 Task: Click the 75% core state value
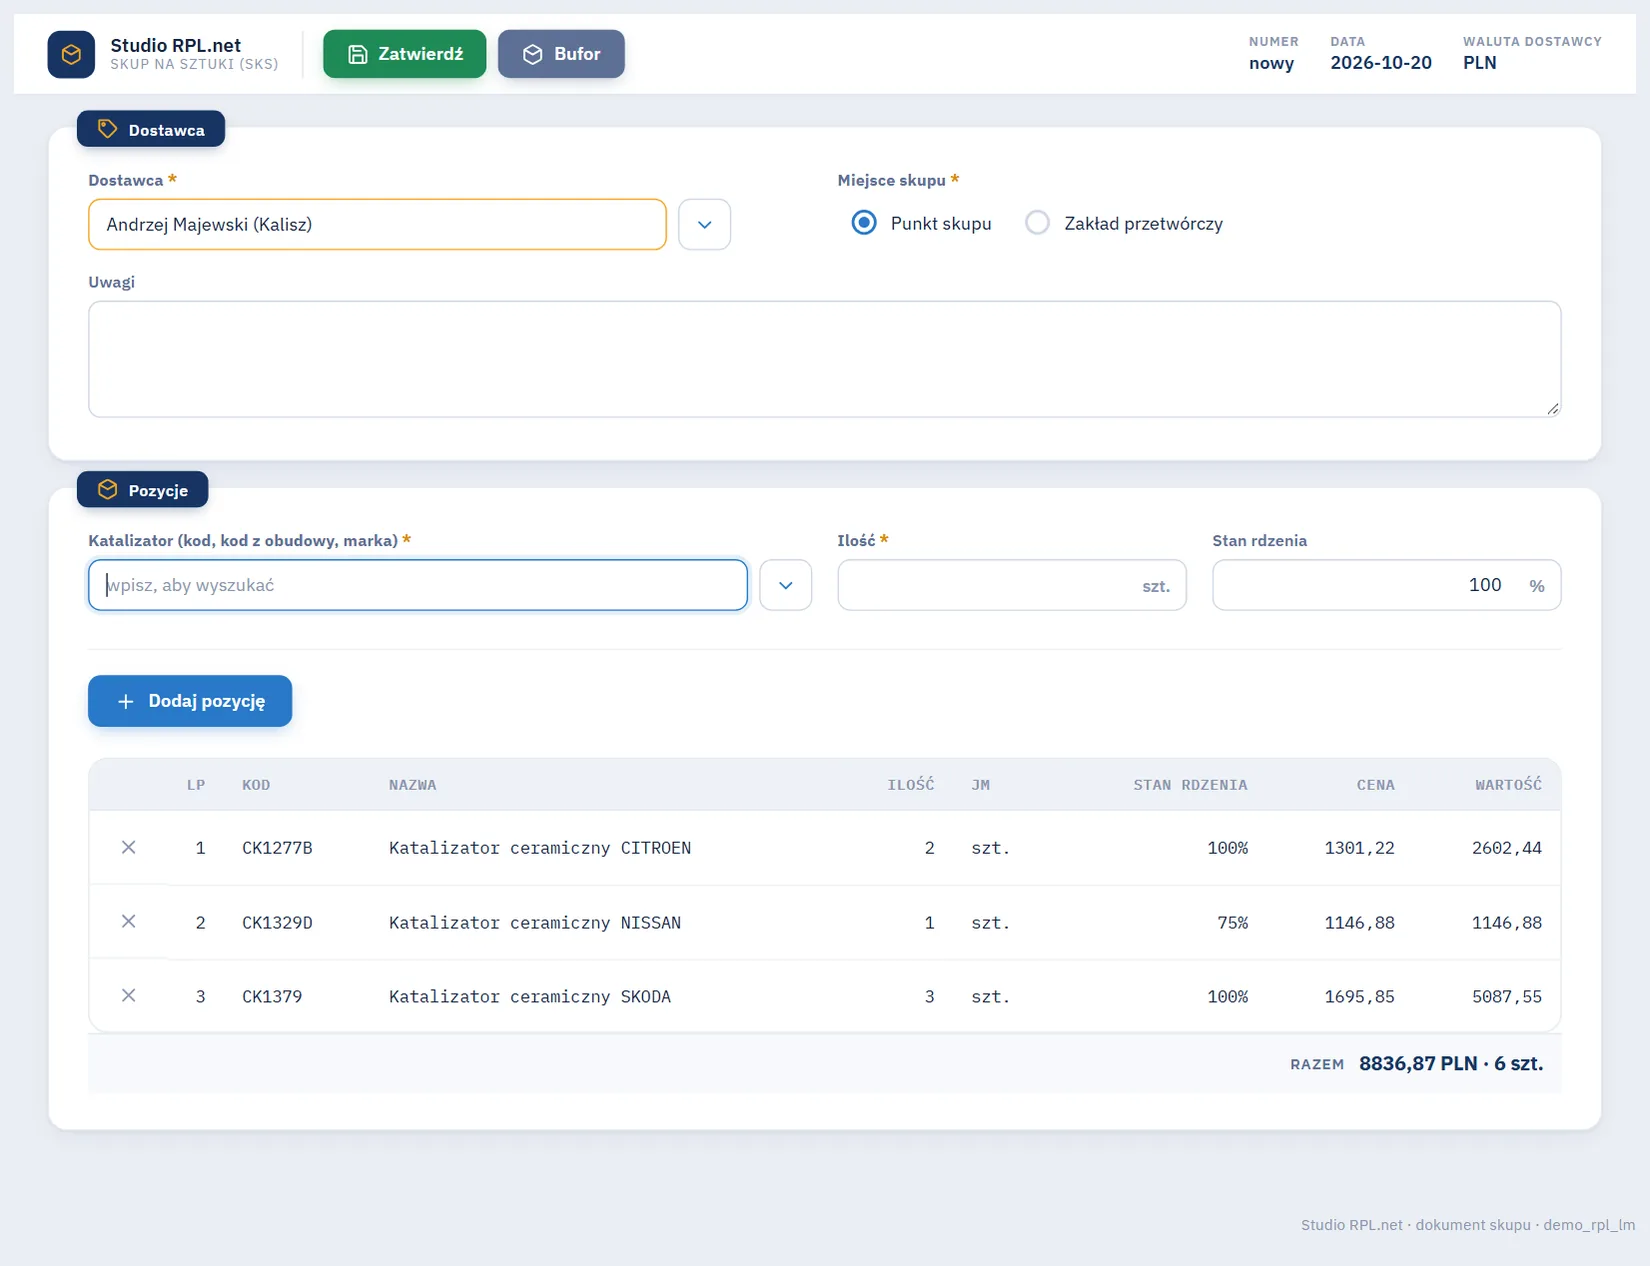(x=1233, y=923)
